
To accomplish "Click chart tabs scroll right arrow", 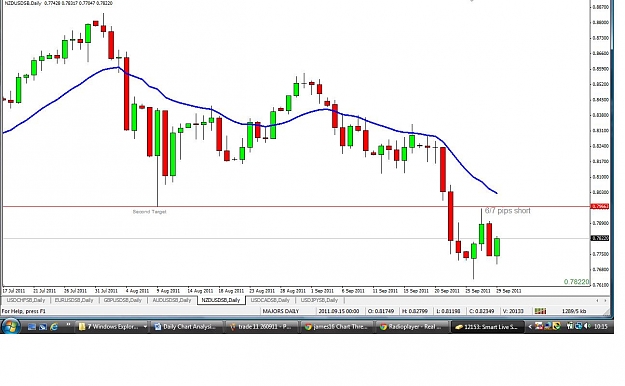I will tap(605, 300).
